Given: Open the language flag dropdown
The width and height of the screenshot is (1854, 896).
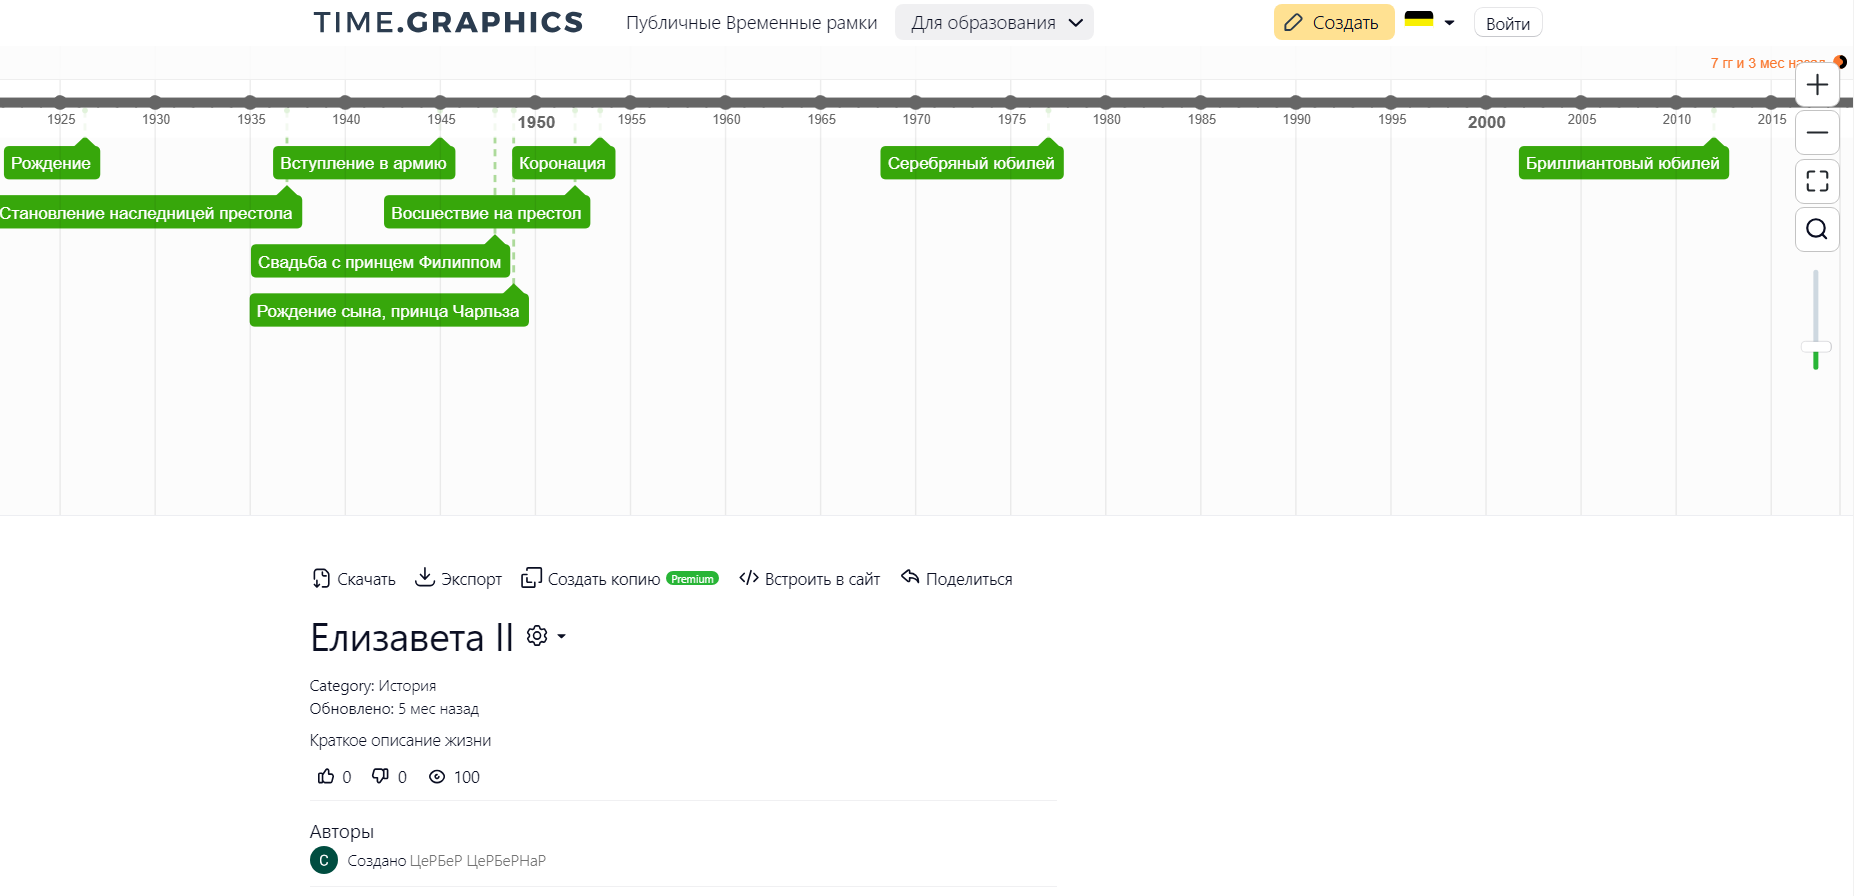Looking at the screenshot, I should tap(1429, 22).
